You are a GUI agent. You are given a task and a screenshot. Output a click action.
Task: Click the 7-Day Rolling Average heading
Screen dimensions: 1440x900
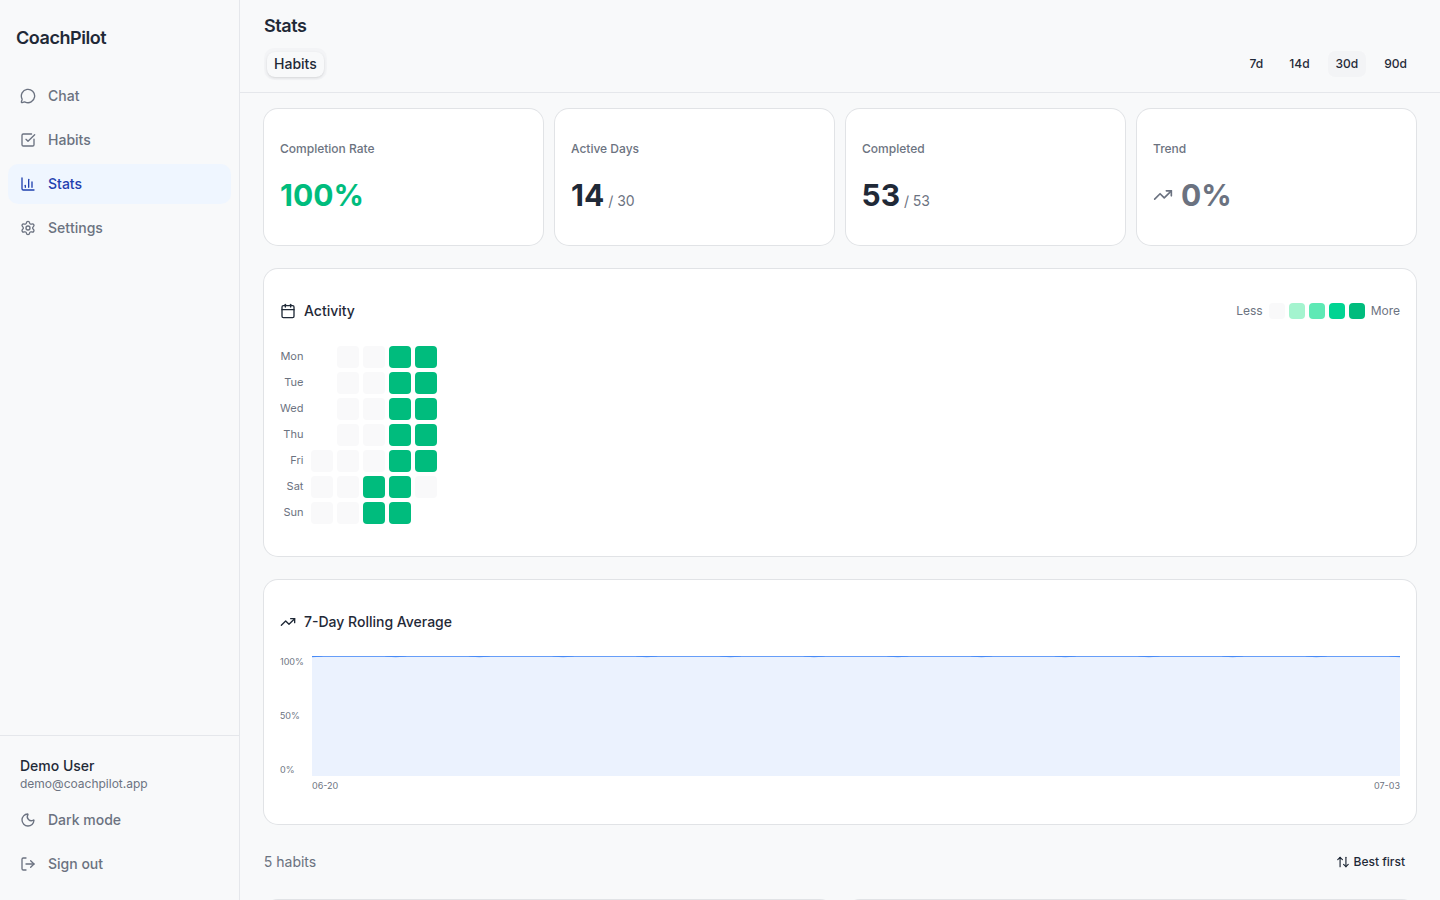pyautogui.click(x=378, y=622)
